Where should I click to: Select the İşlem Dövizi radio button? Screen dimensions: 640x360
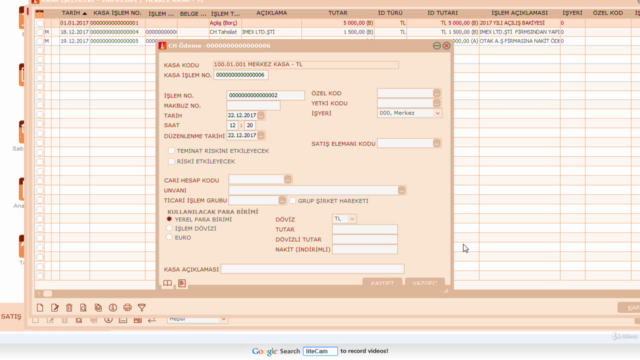click(169, 228)
